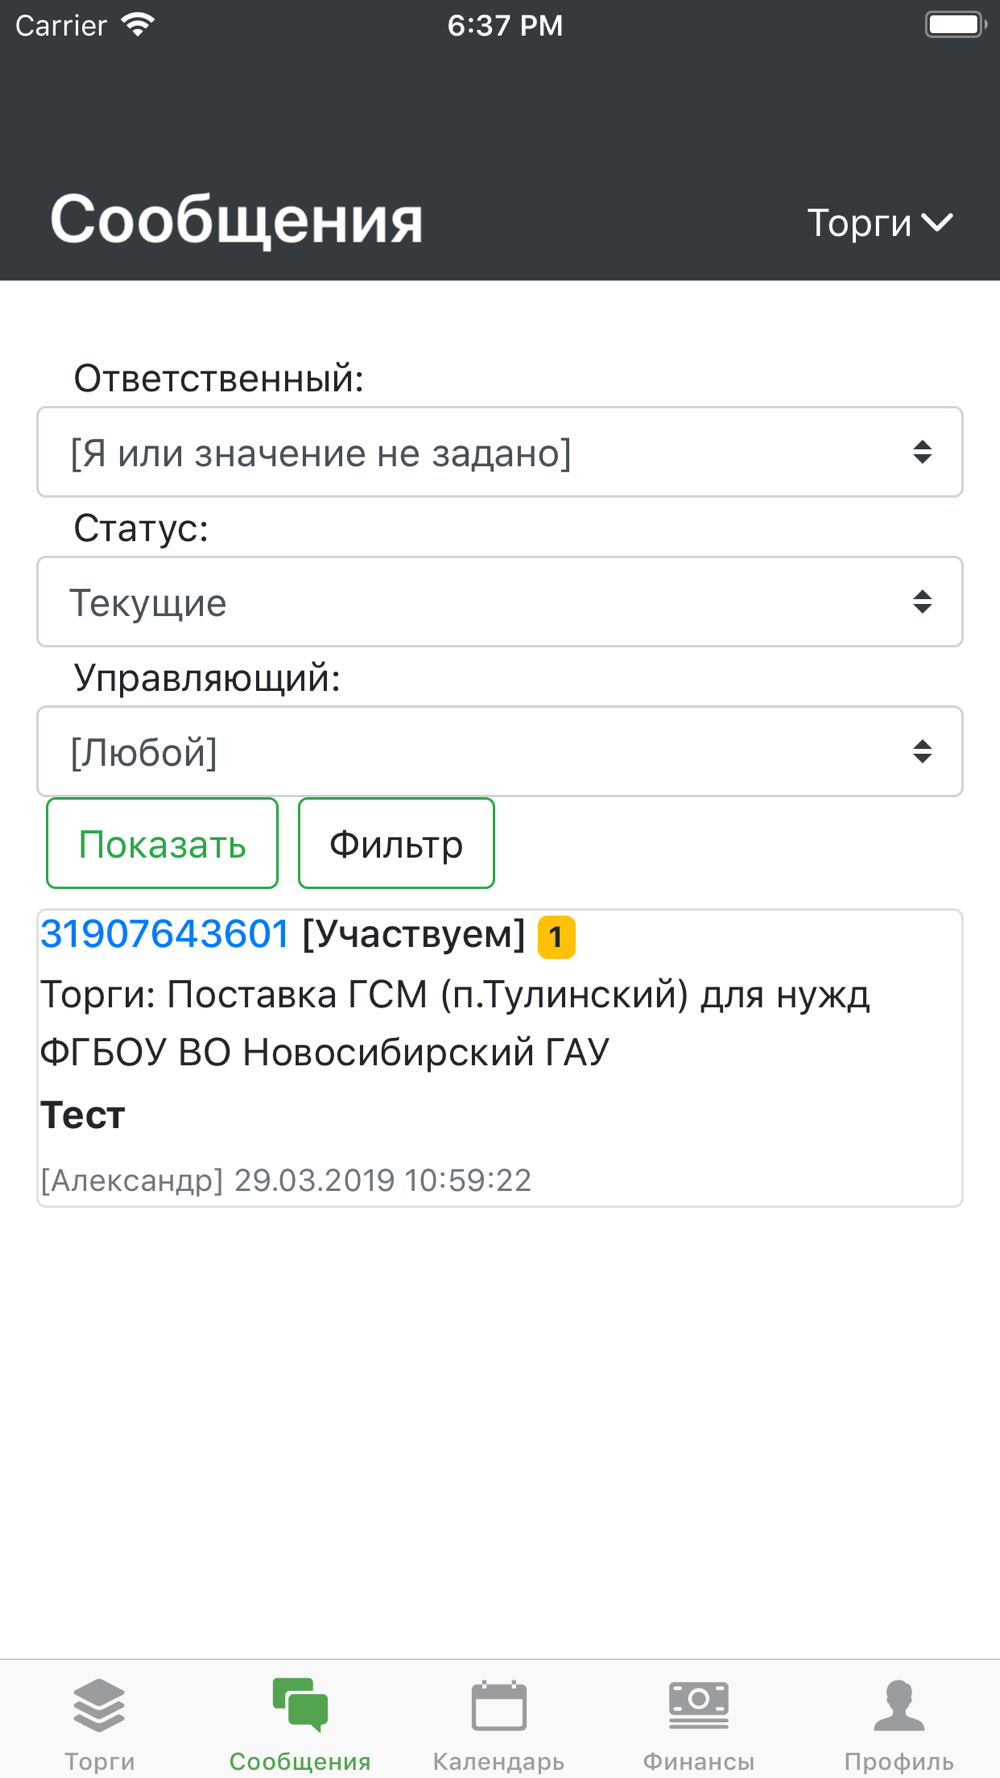Viewport: 1000px width, 1778px height.
Task: Expand the Ответственный dropdown
Action: pos(500,452)
